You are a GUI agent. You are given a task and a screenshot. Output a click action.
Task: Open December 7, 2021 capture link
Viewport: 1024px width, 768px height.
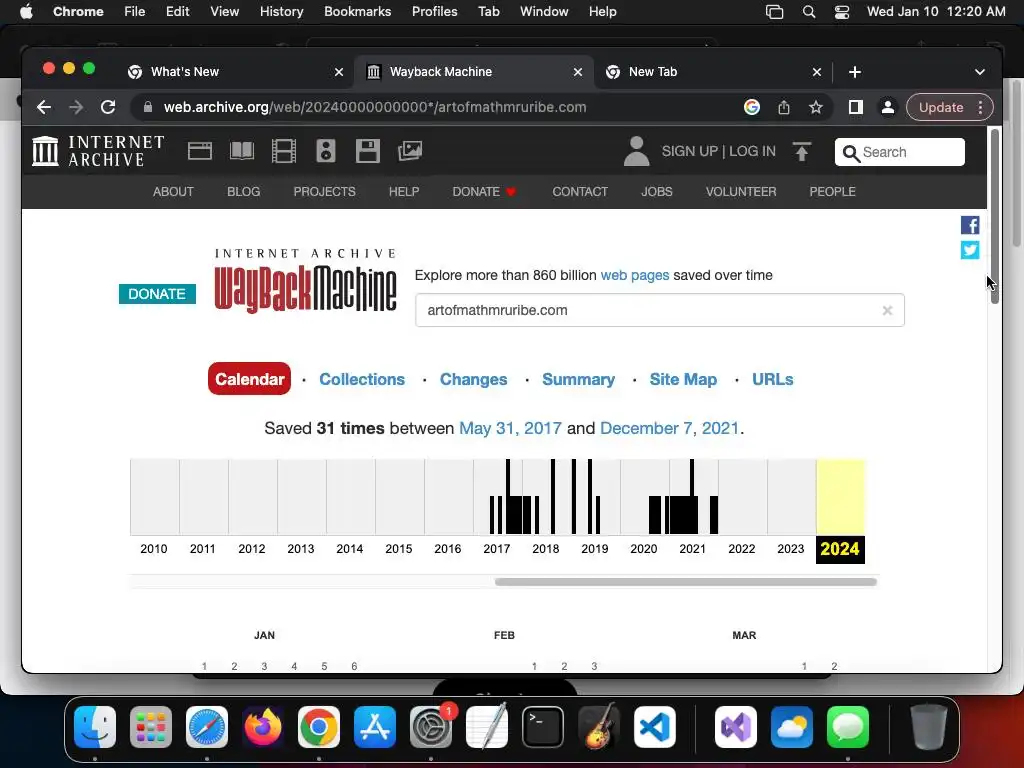pos(669,428)
